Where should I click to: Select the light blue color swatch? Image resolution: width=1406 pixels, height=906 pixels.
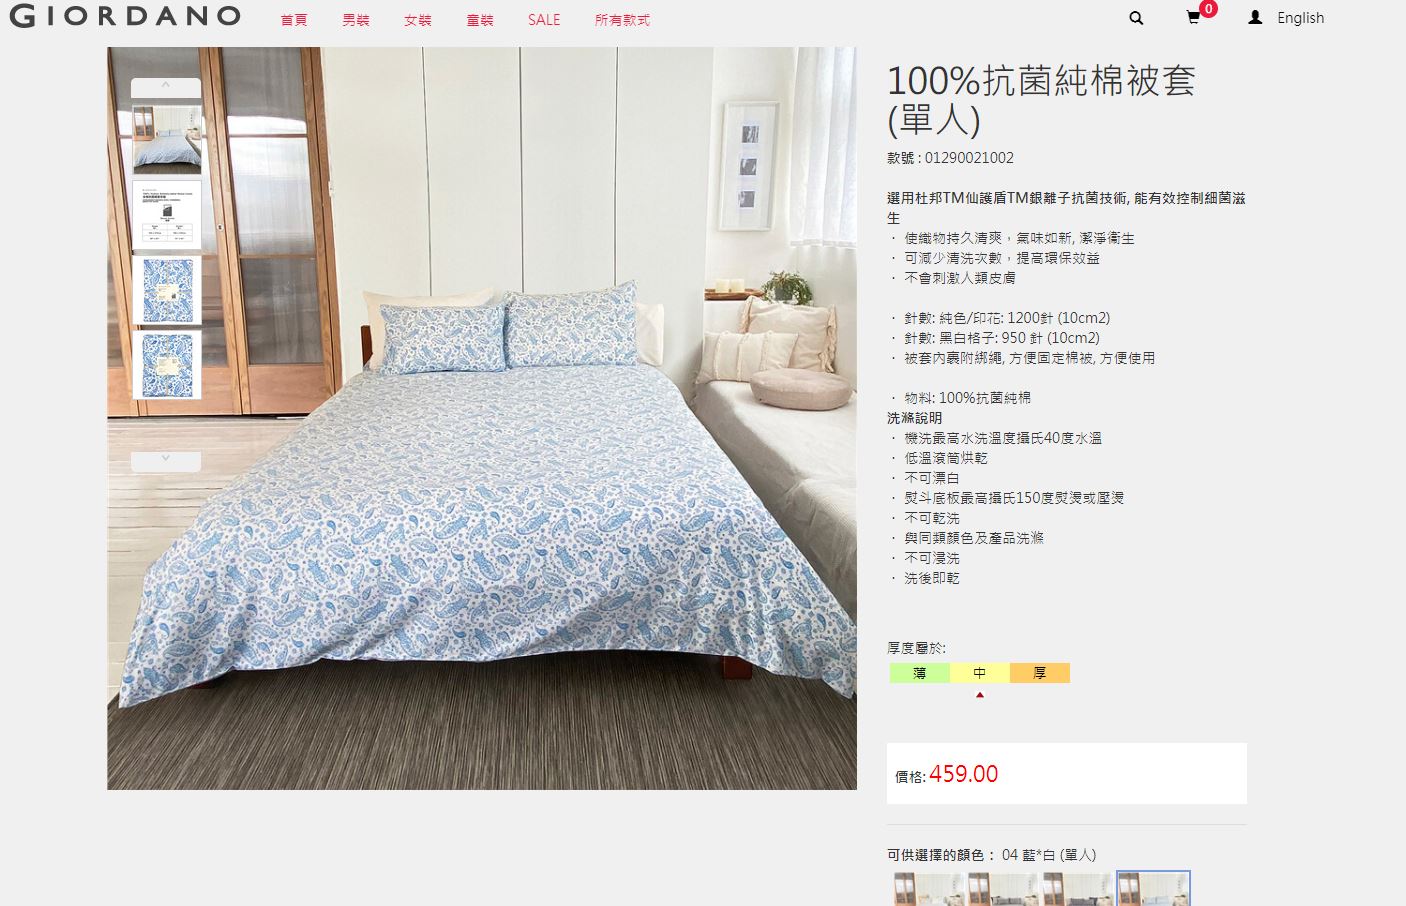[x=1153, y=889]
